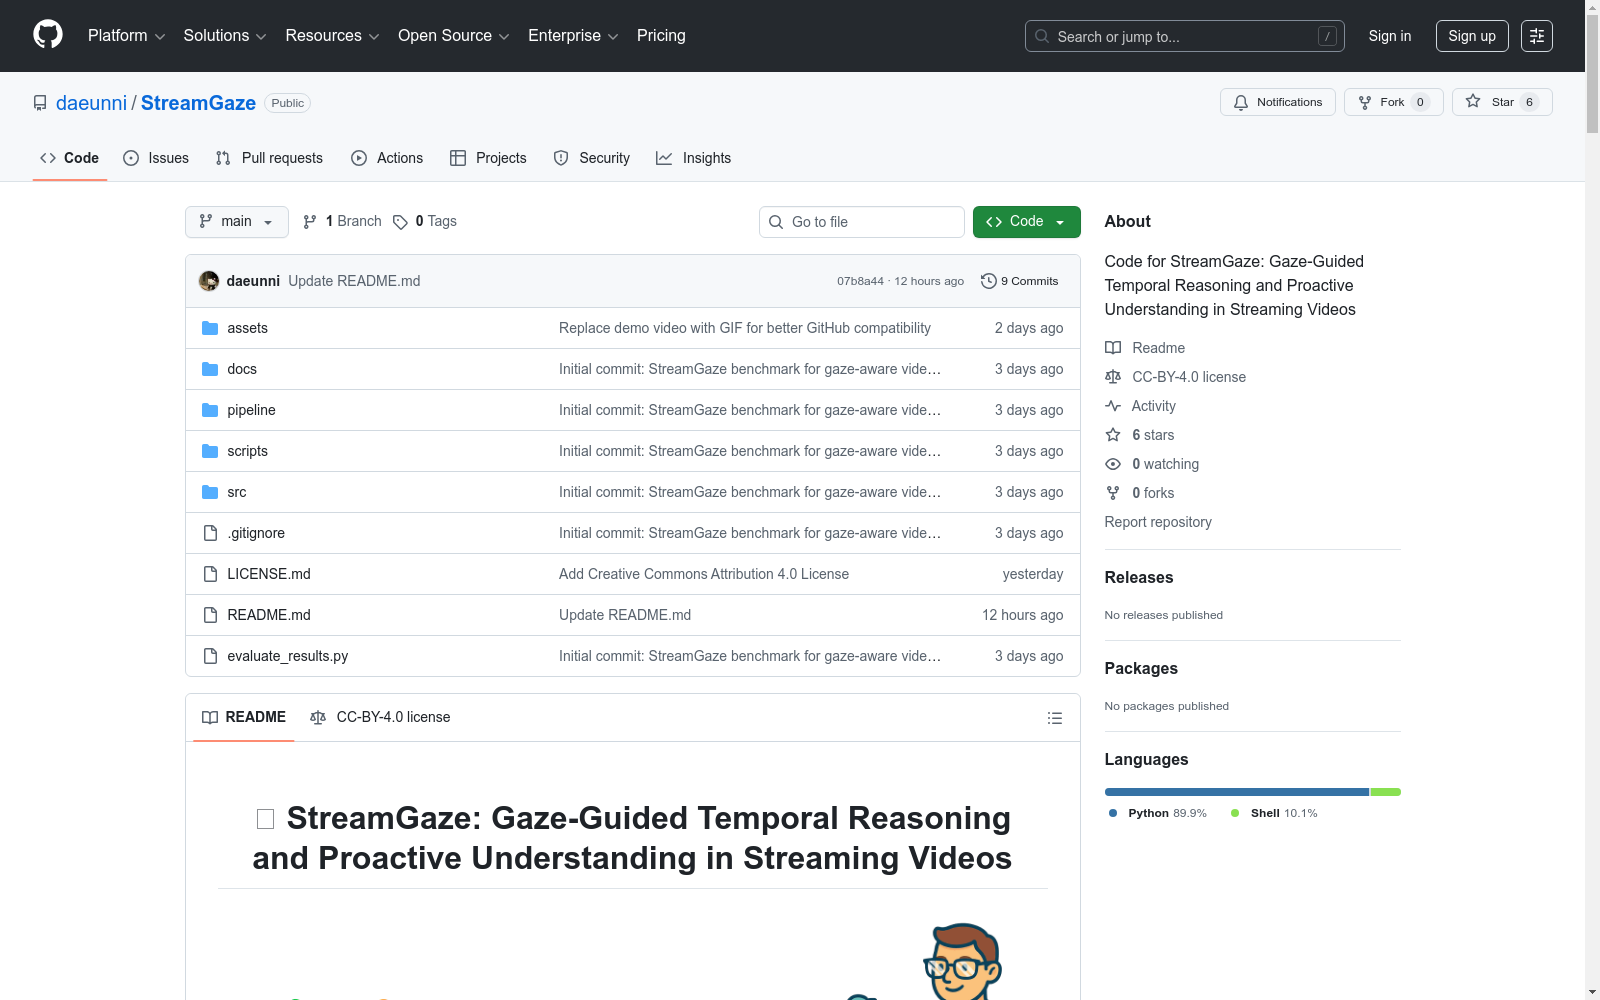Open the daeunni owner profile link

tap(91, 103)
